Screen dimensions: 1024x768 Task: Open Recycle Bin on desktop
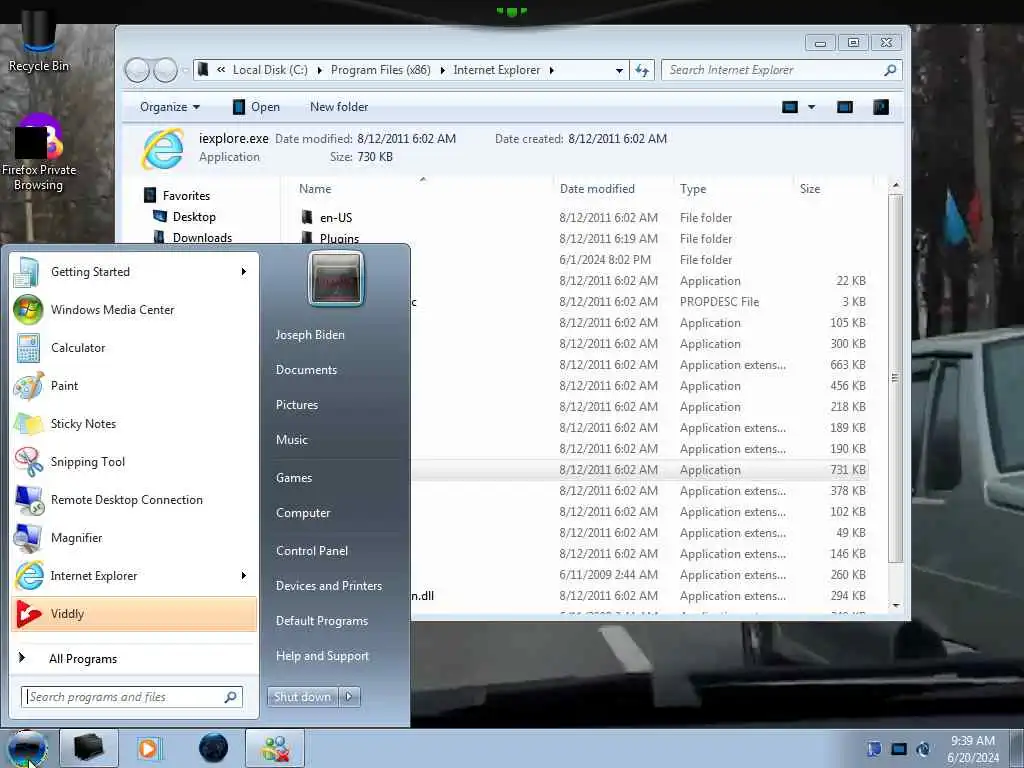pyautogui.click(x=39, y=40)
